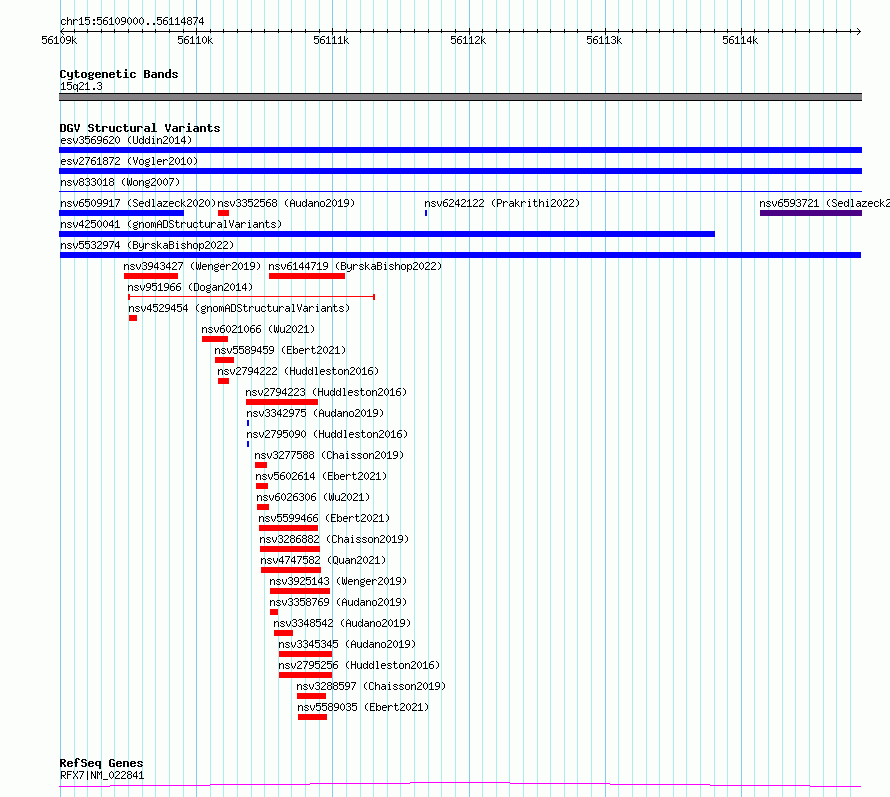
Task: Open the nsv3286882 (Chaisson2019) label
Action: (x=334, y=539)
